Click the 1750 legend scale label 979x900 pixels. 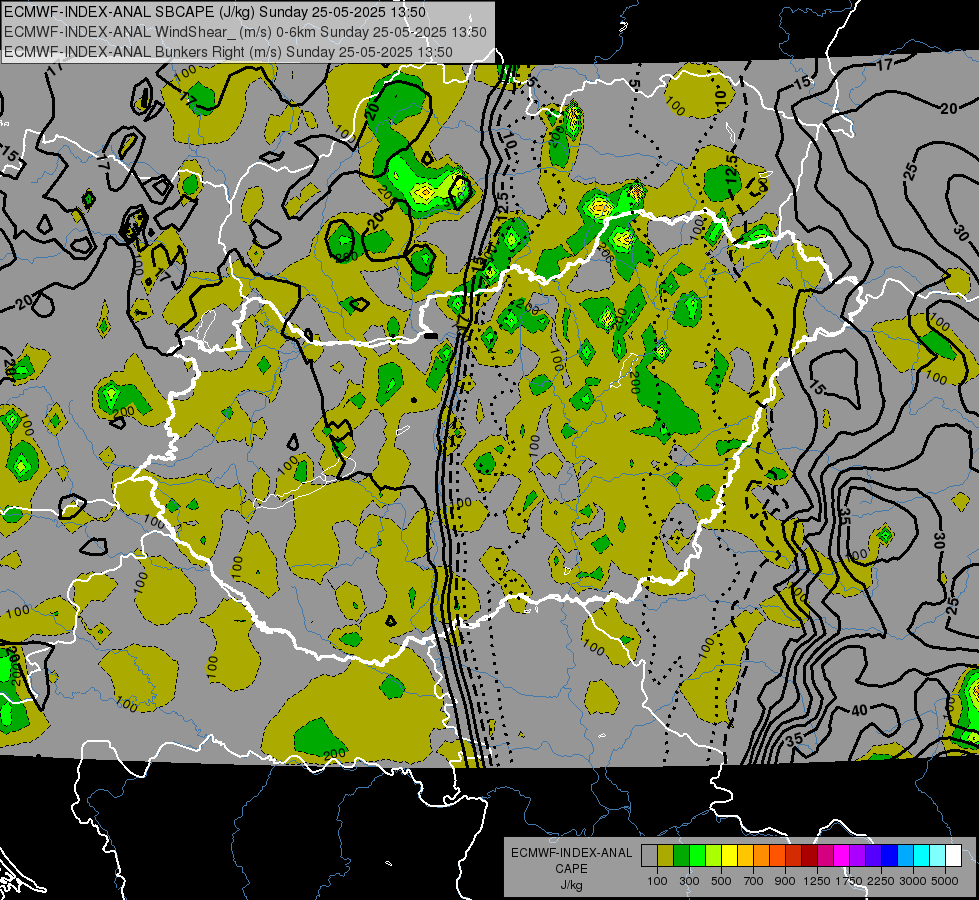[849, 881]
